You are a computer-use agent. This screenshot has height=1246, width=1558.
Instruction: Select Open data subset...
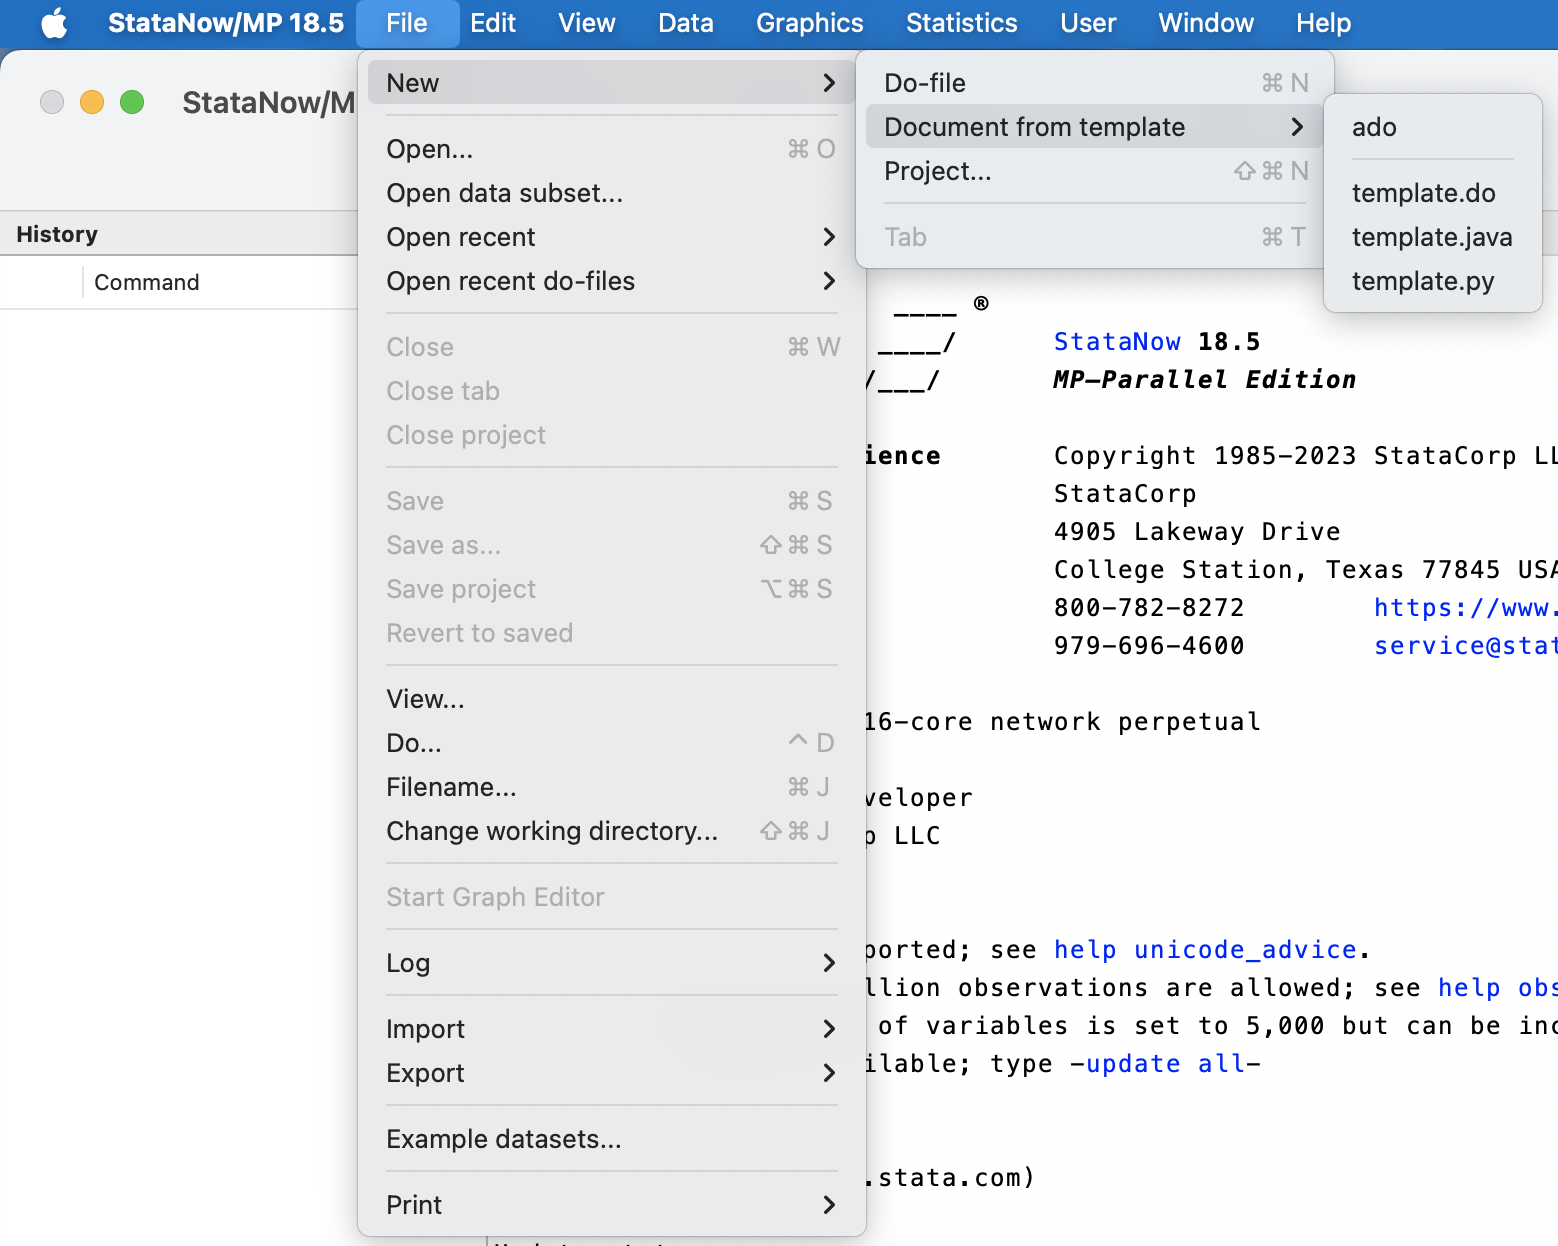tap(611, 193)
